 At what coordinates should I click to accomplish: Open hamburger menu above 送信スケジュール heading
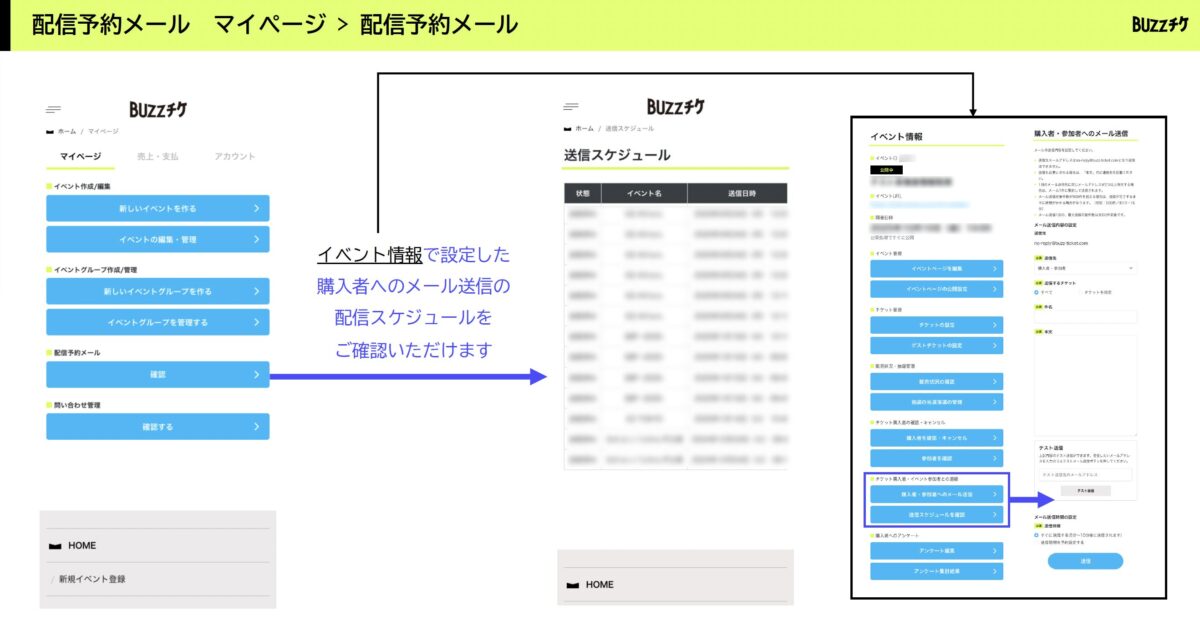(571, 106)
